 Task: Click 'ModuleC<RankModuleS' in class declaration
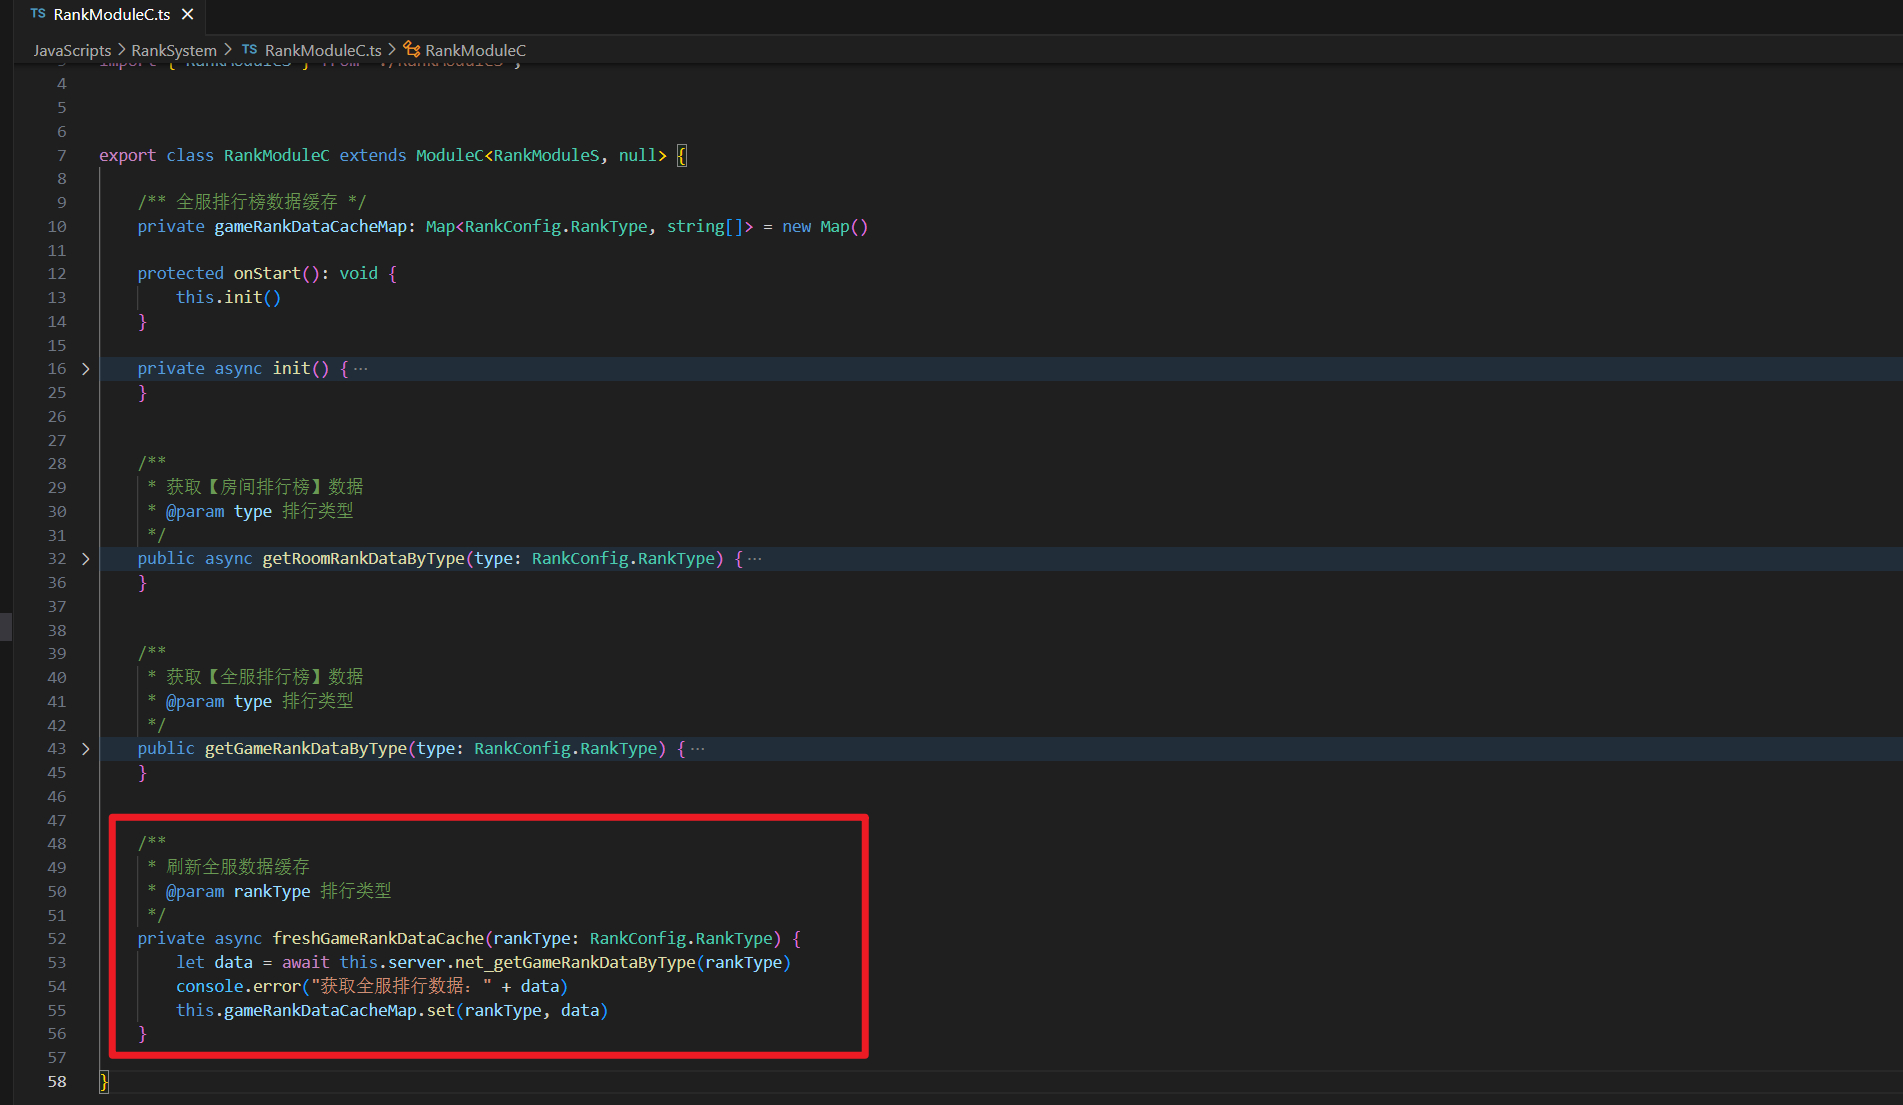(x=508, y=156)
